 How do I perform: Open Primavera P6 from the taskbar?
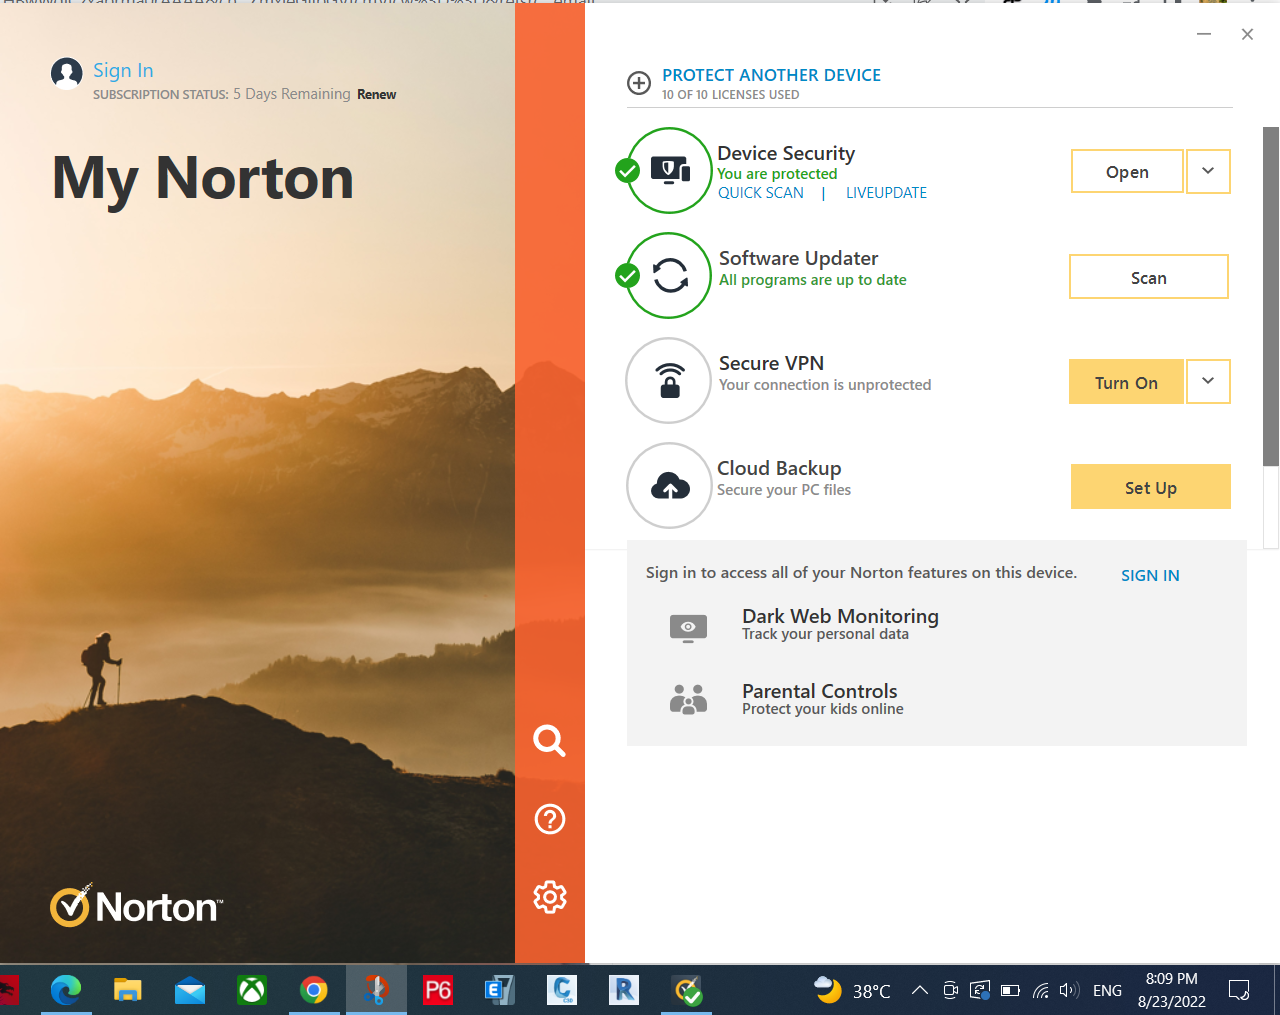pos(438,990)
